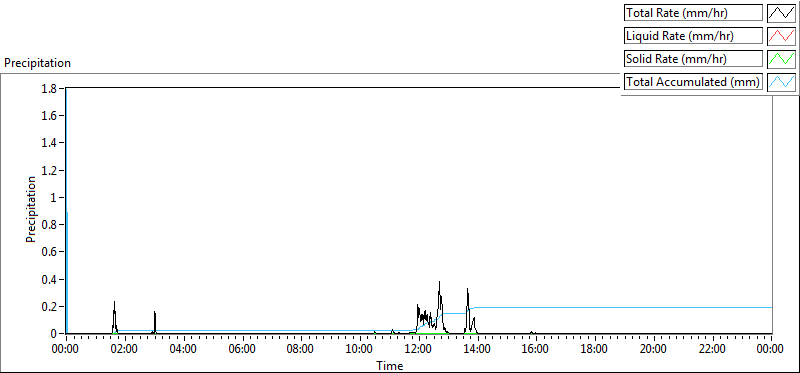
Task: Select the Liquid Rate (mm/hr) legend label
Action: [693, 36]
